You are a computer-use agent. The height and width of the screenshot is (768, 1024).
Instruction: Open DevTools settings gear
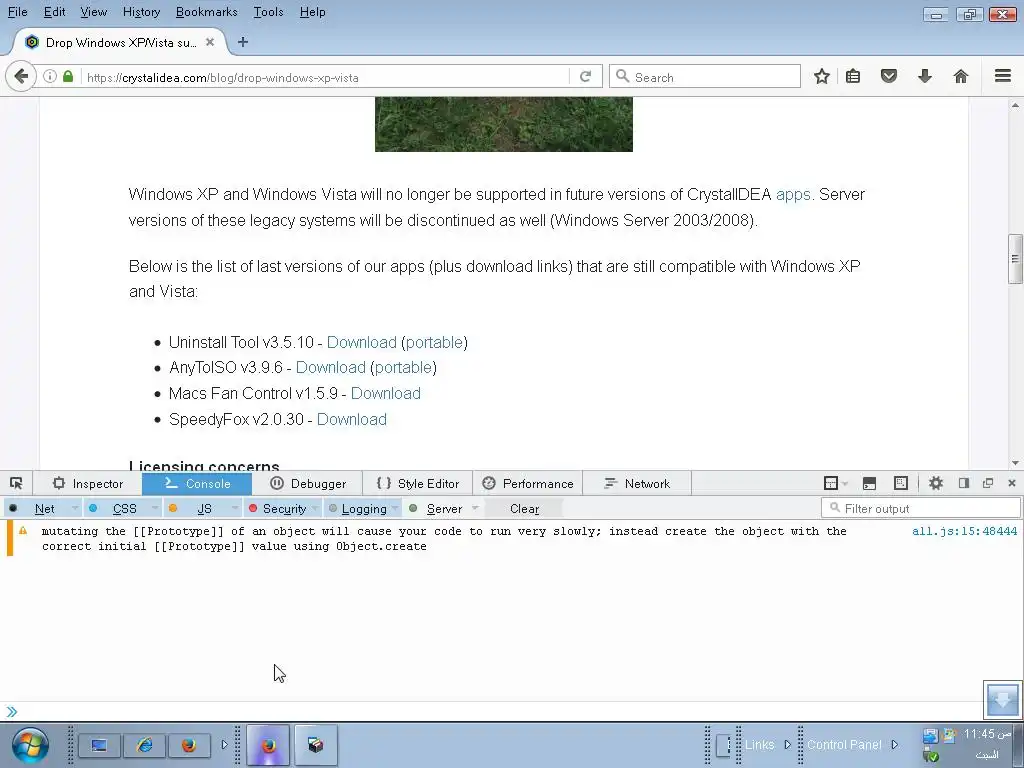[x=936, y=483]
